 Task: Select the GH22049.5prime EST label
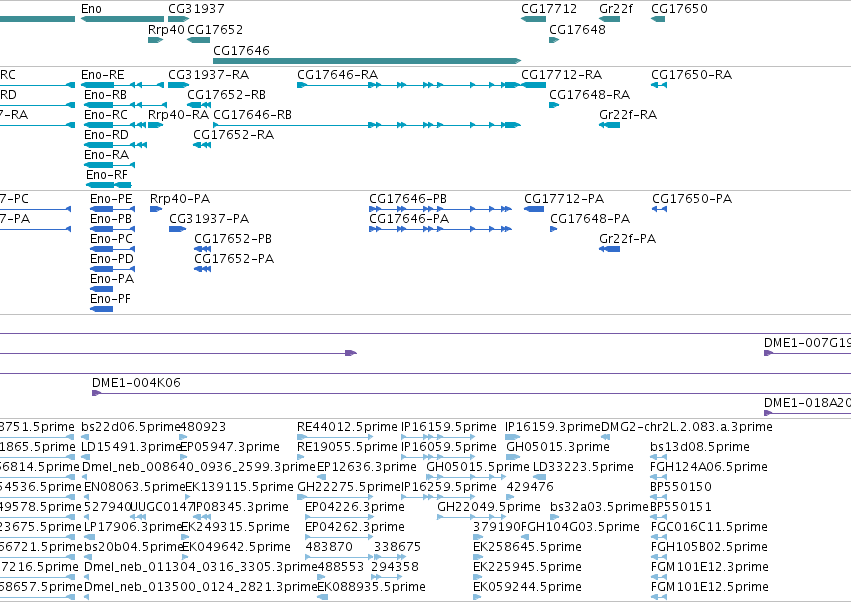[489, 507]
